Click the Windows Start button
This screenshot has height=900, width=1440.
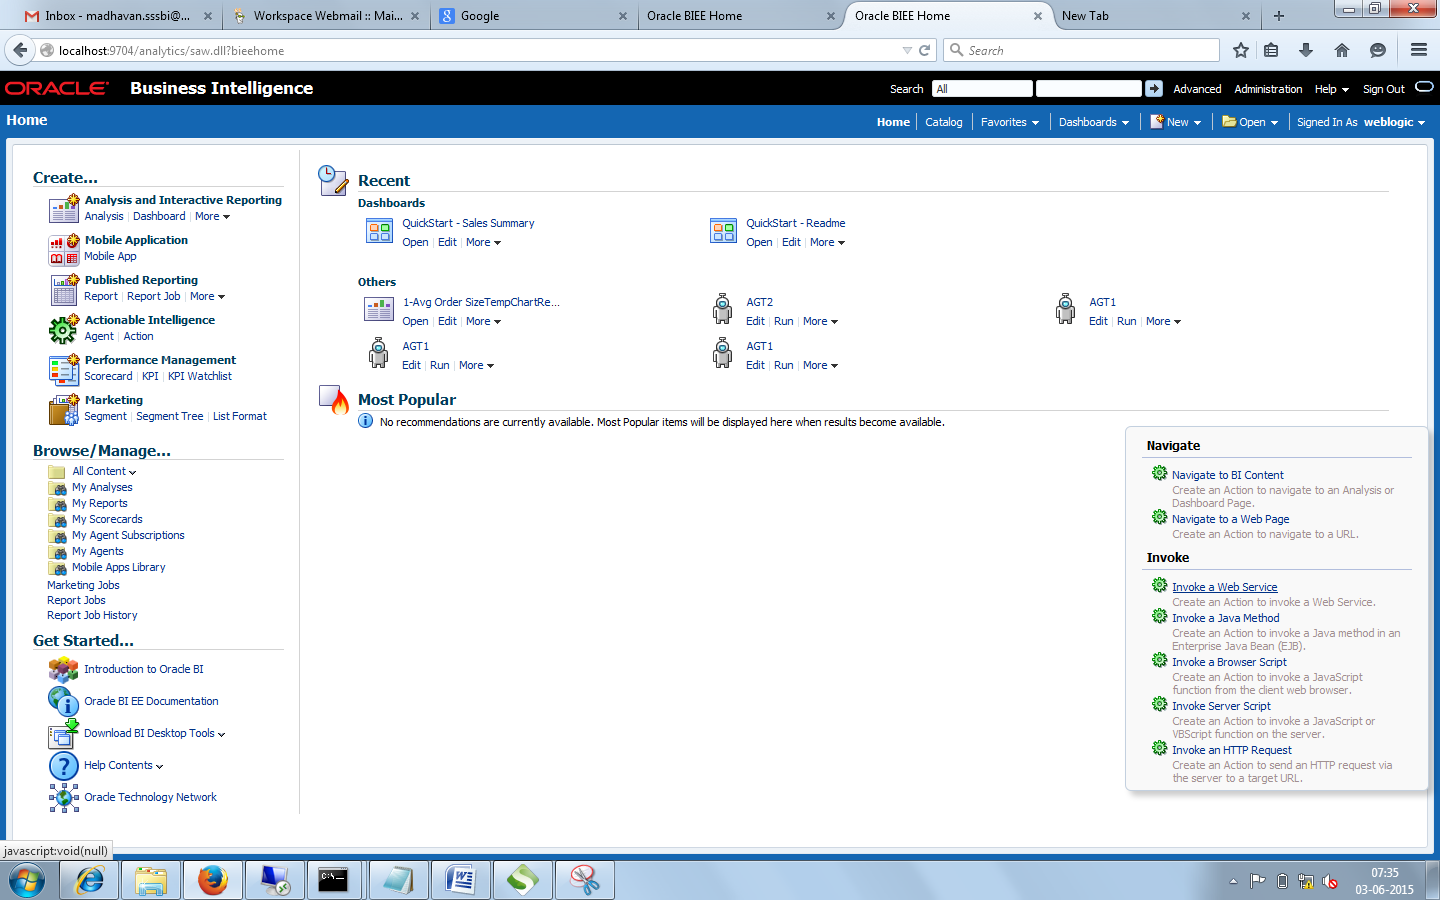pyautogui.click(x=27, y=881)
